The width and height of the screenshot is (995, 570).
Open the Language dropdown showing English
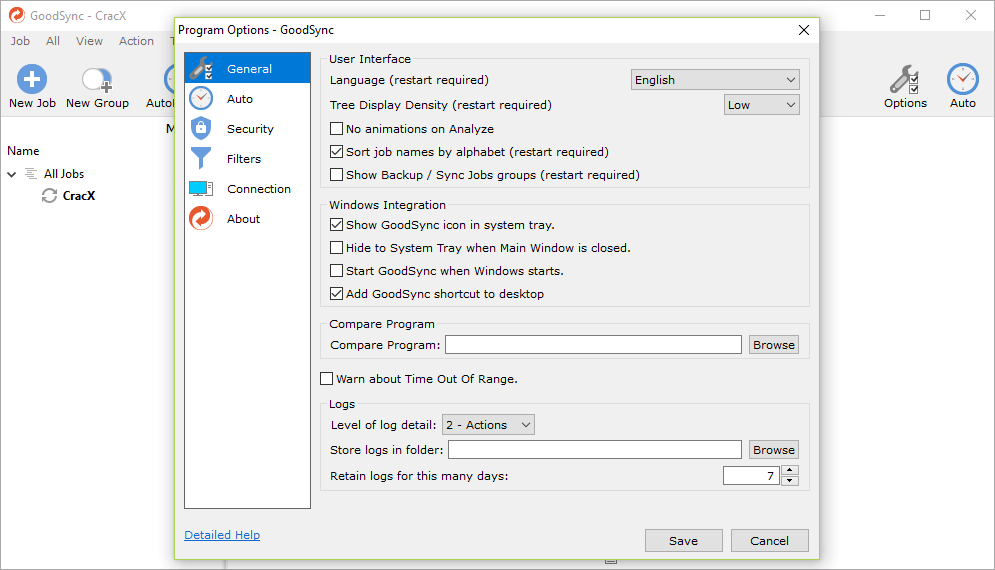pos(715,80)
